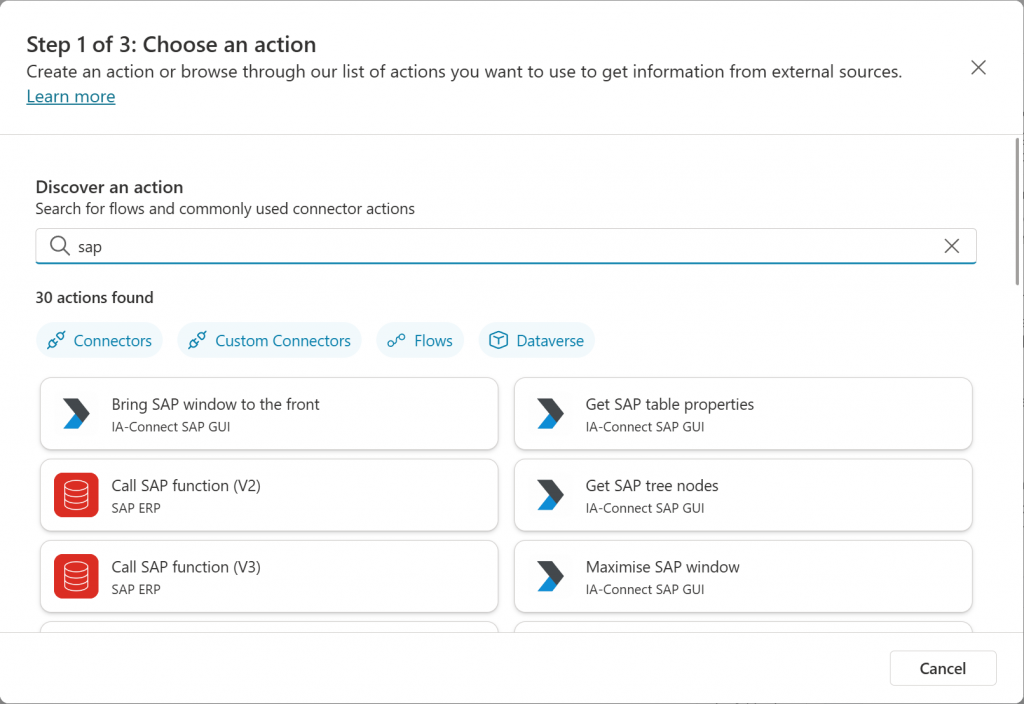1024x704 pixels.
Task: Close the Choose an action dialog
Action: (x=978, y=67)
